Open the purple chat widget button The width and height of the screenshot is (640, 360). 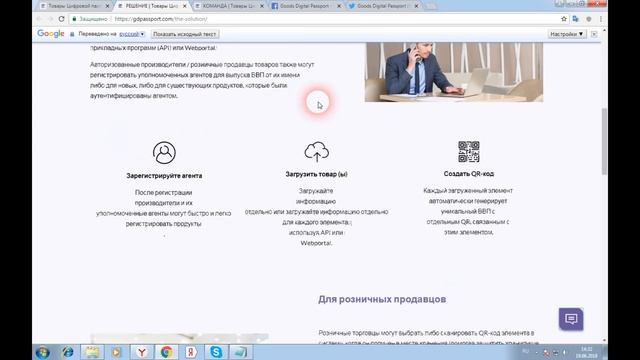tap(571, 319)
